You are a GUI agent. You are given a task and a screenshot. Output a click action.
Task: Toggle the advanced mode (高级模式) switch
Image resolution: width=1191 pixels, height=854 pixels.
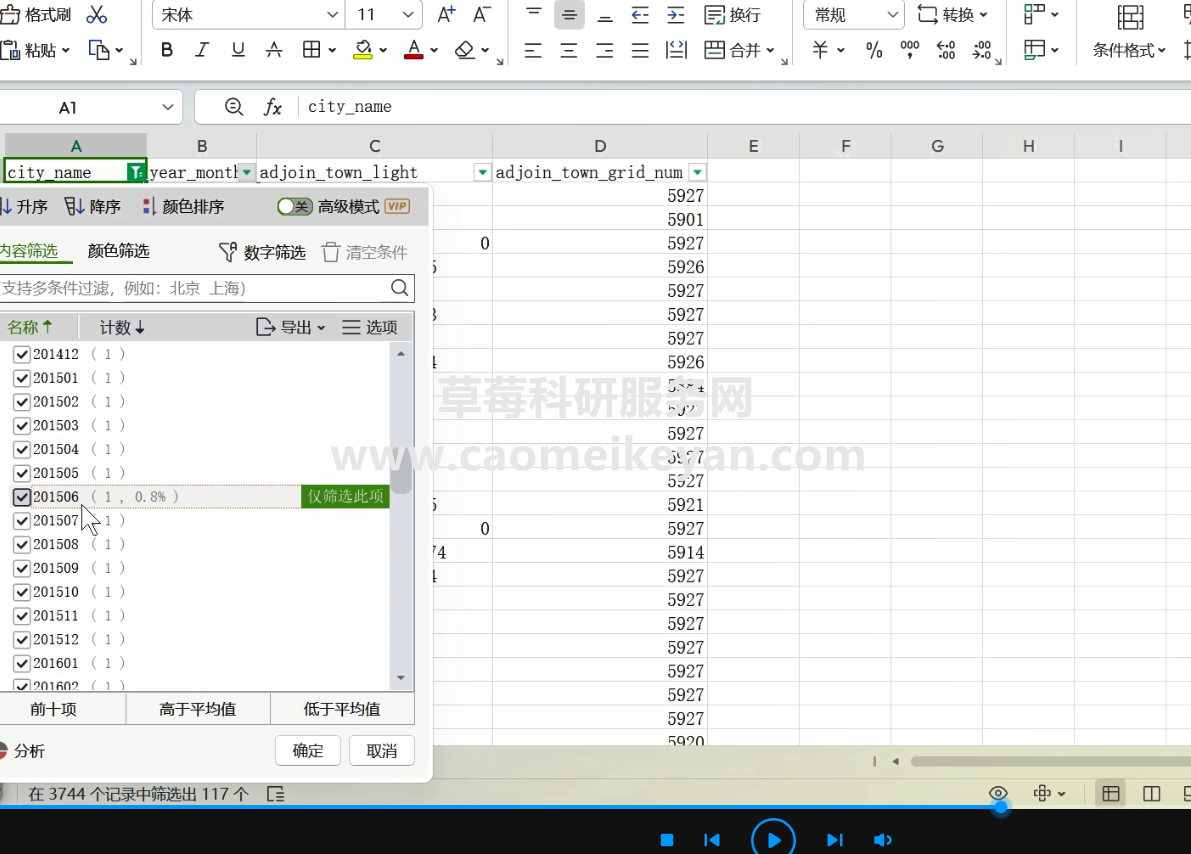pyautogui.click(x=294, y=207)
